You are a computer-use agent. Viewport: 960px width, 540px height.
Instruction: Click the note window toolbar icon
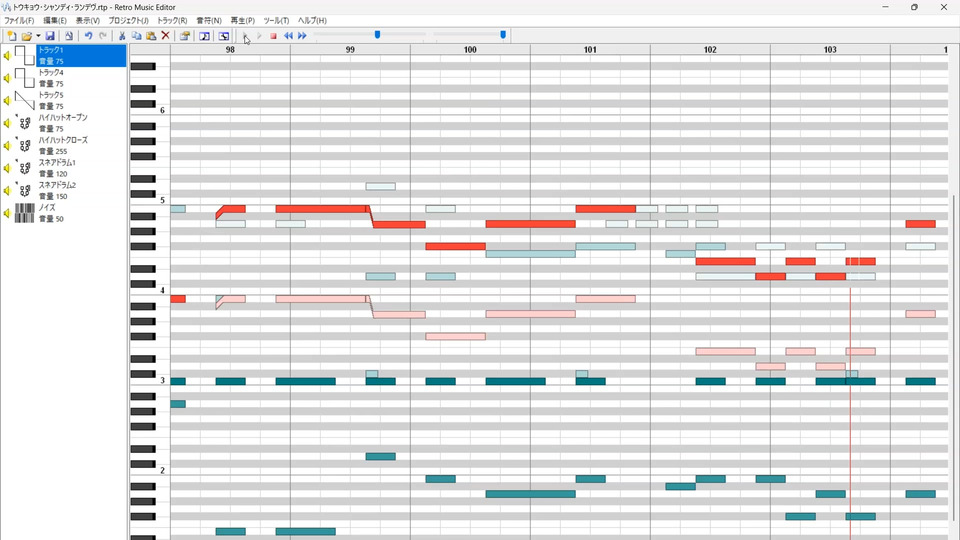click(204, 36)
